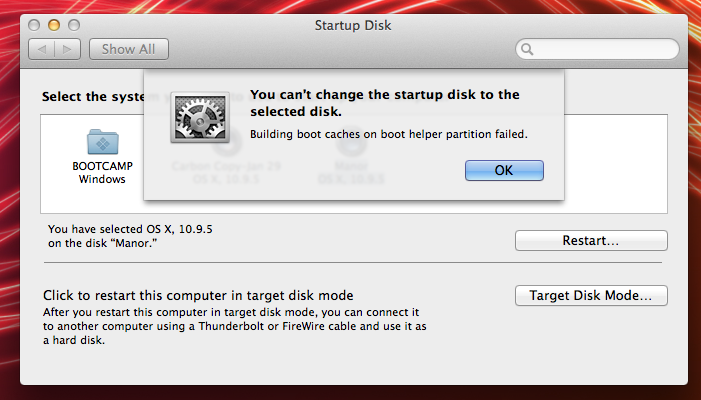Click the Target Disk Mode... button
The image size is (701, 400).
point(591,296)
